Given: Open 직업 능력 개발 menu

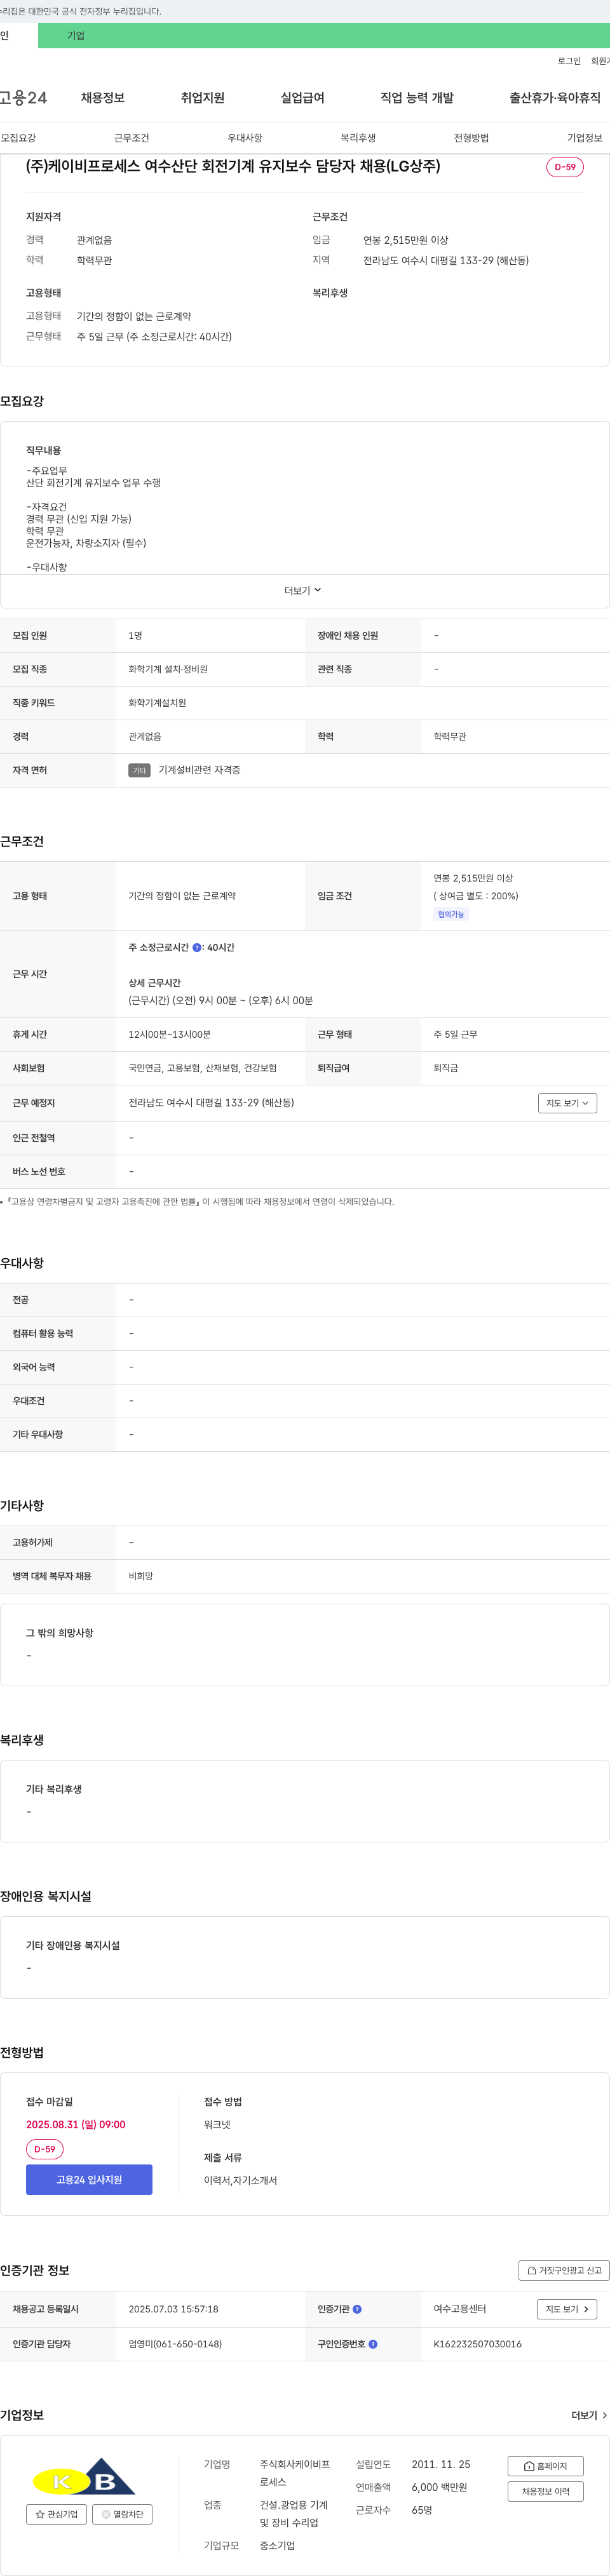Looking at the screenshot, I should (x=417, y=98).
